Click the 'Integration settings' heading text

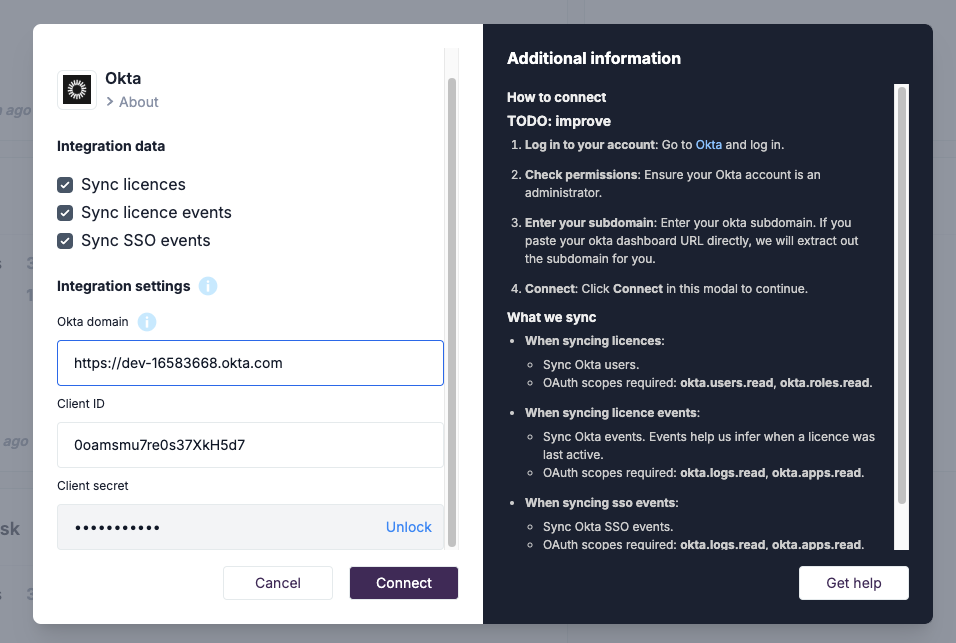pyautogui.click(x=124, y=286)
